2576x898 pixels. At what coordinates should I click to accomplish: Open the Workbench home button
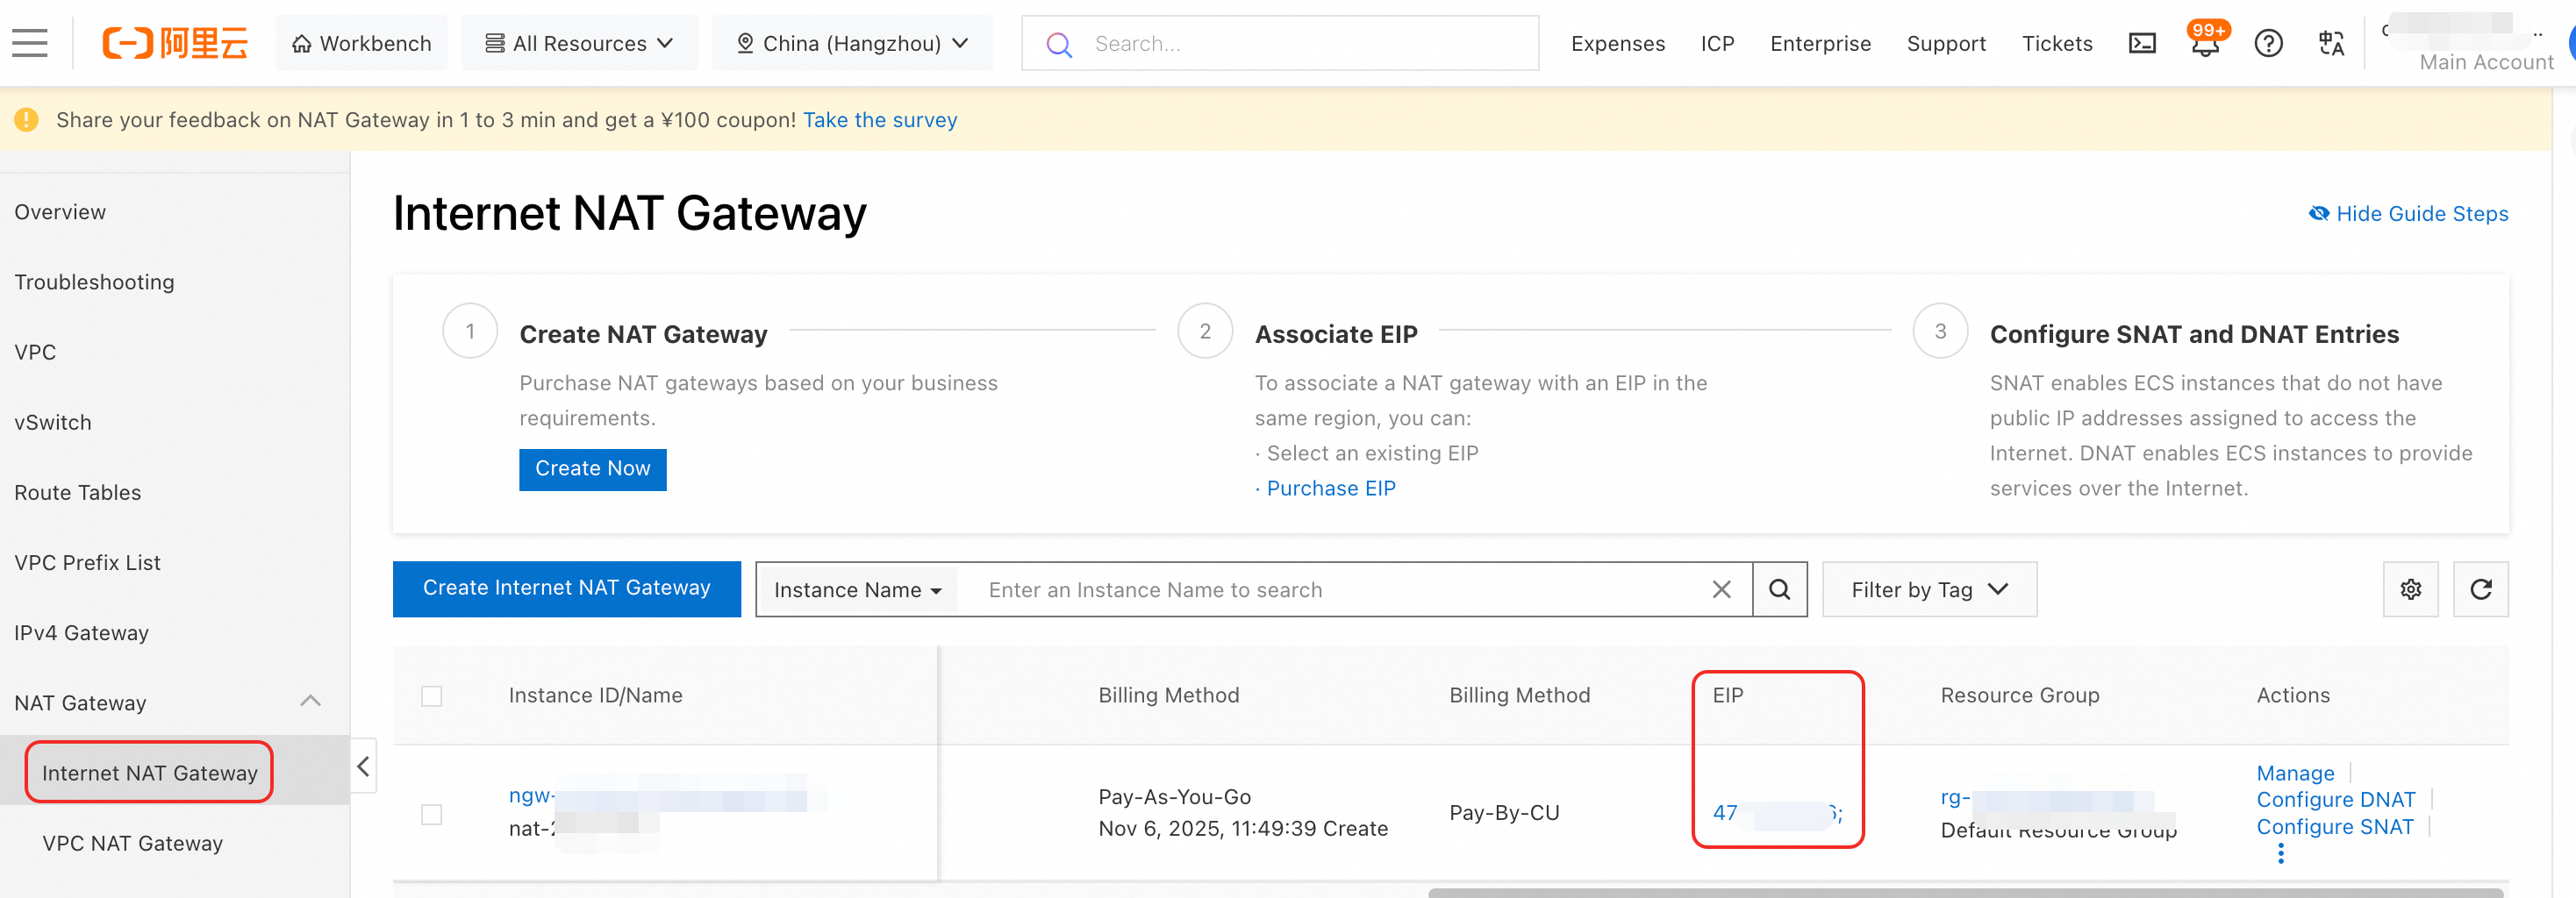pyautogui.click(x=361, y=43)
